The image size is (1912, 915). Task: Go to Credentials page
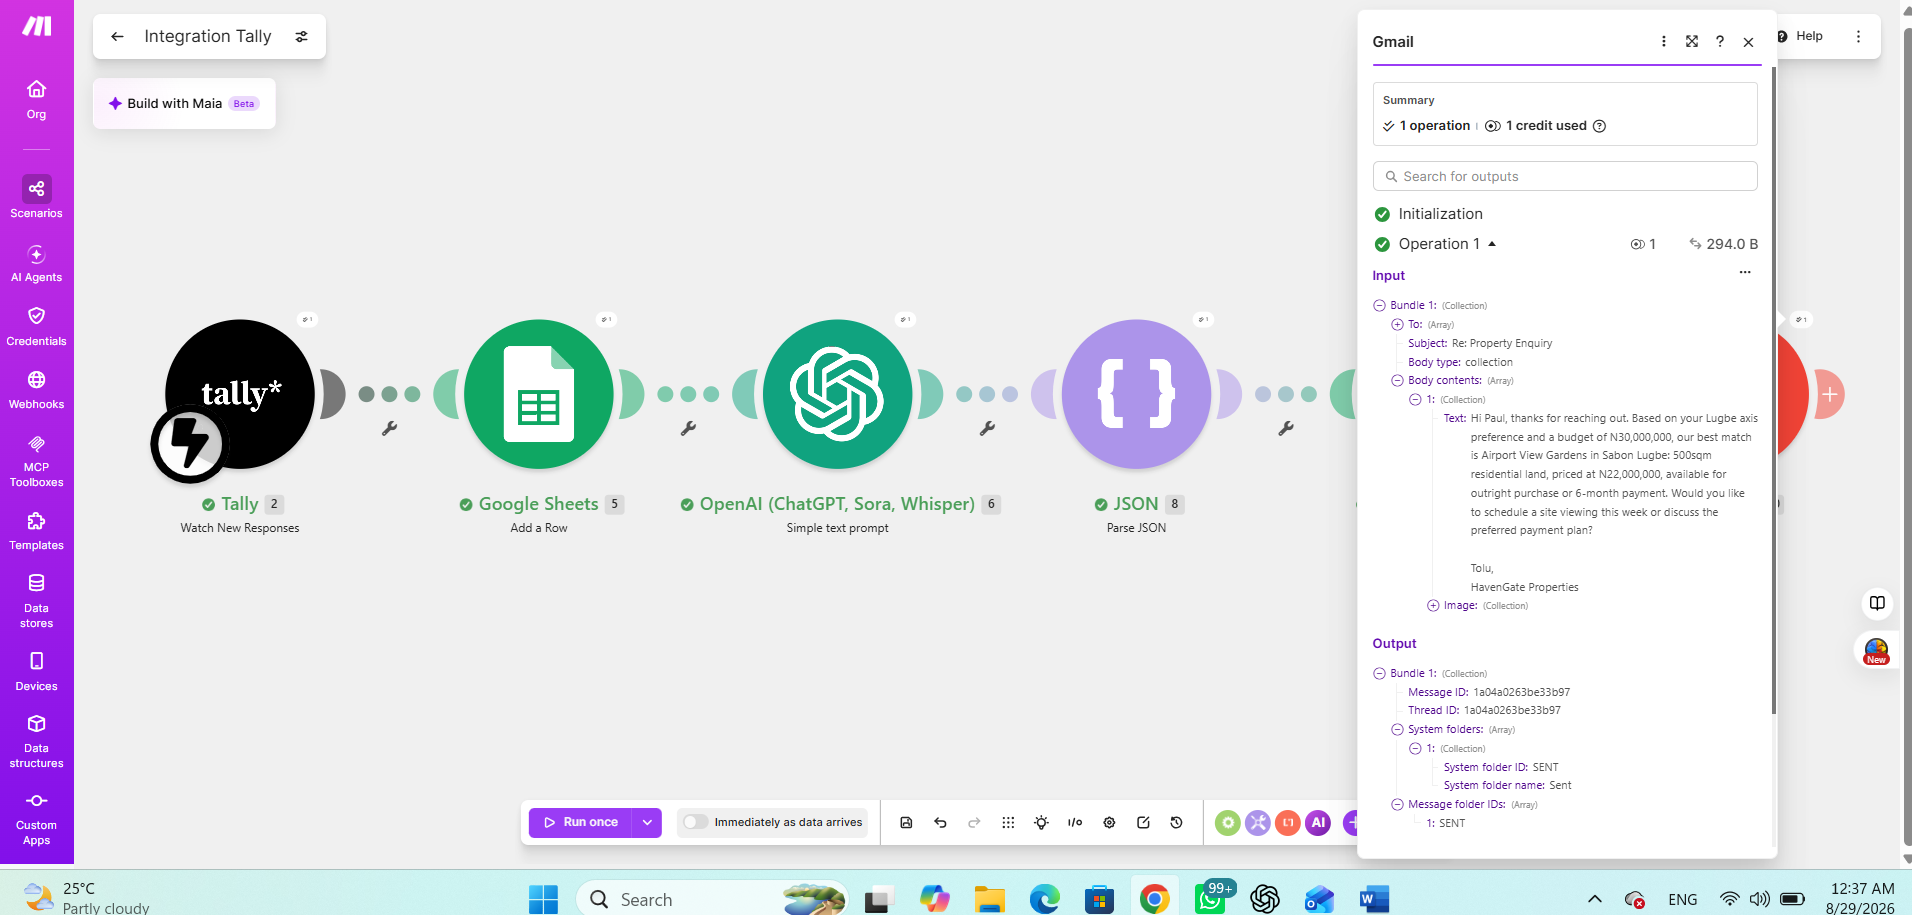pyautogui.click(x=36, y=326)
